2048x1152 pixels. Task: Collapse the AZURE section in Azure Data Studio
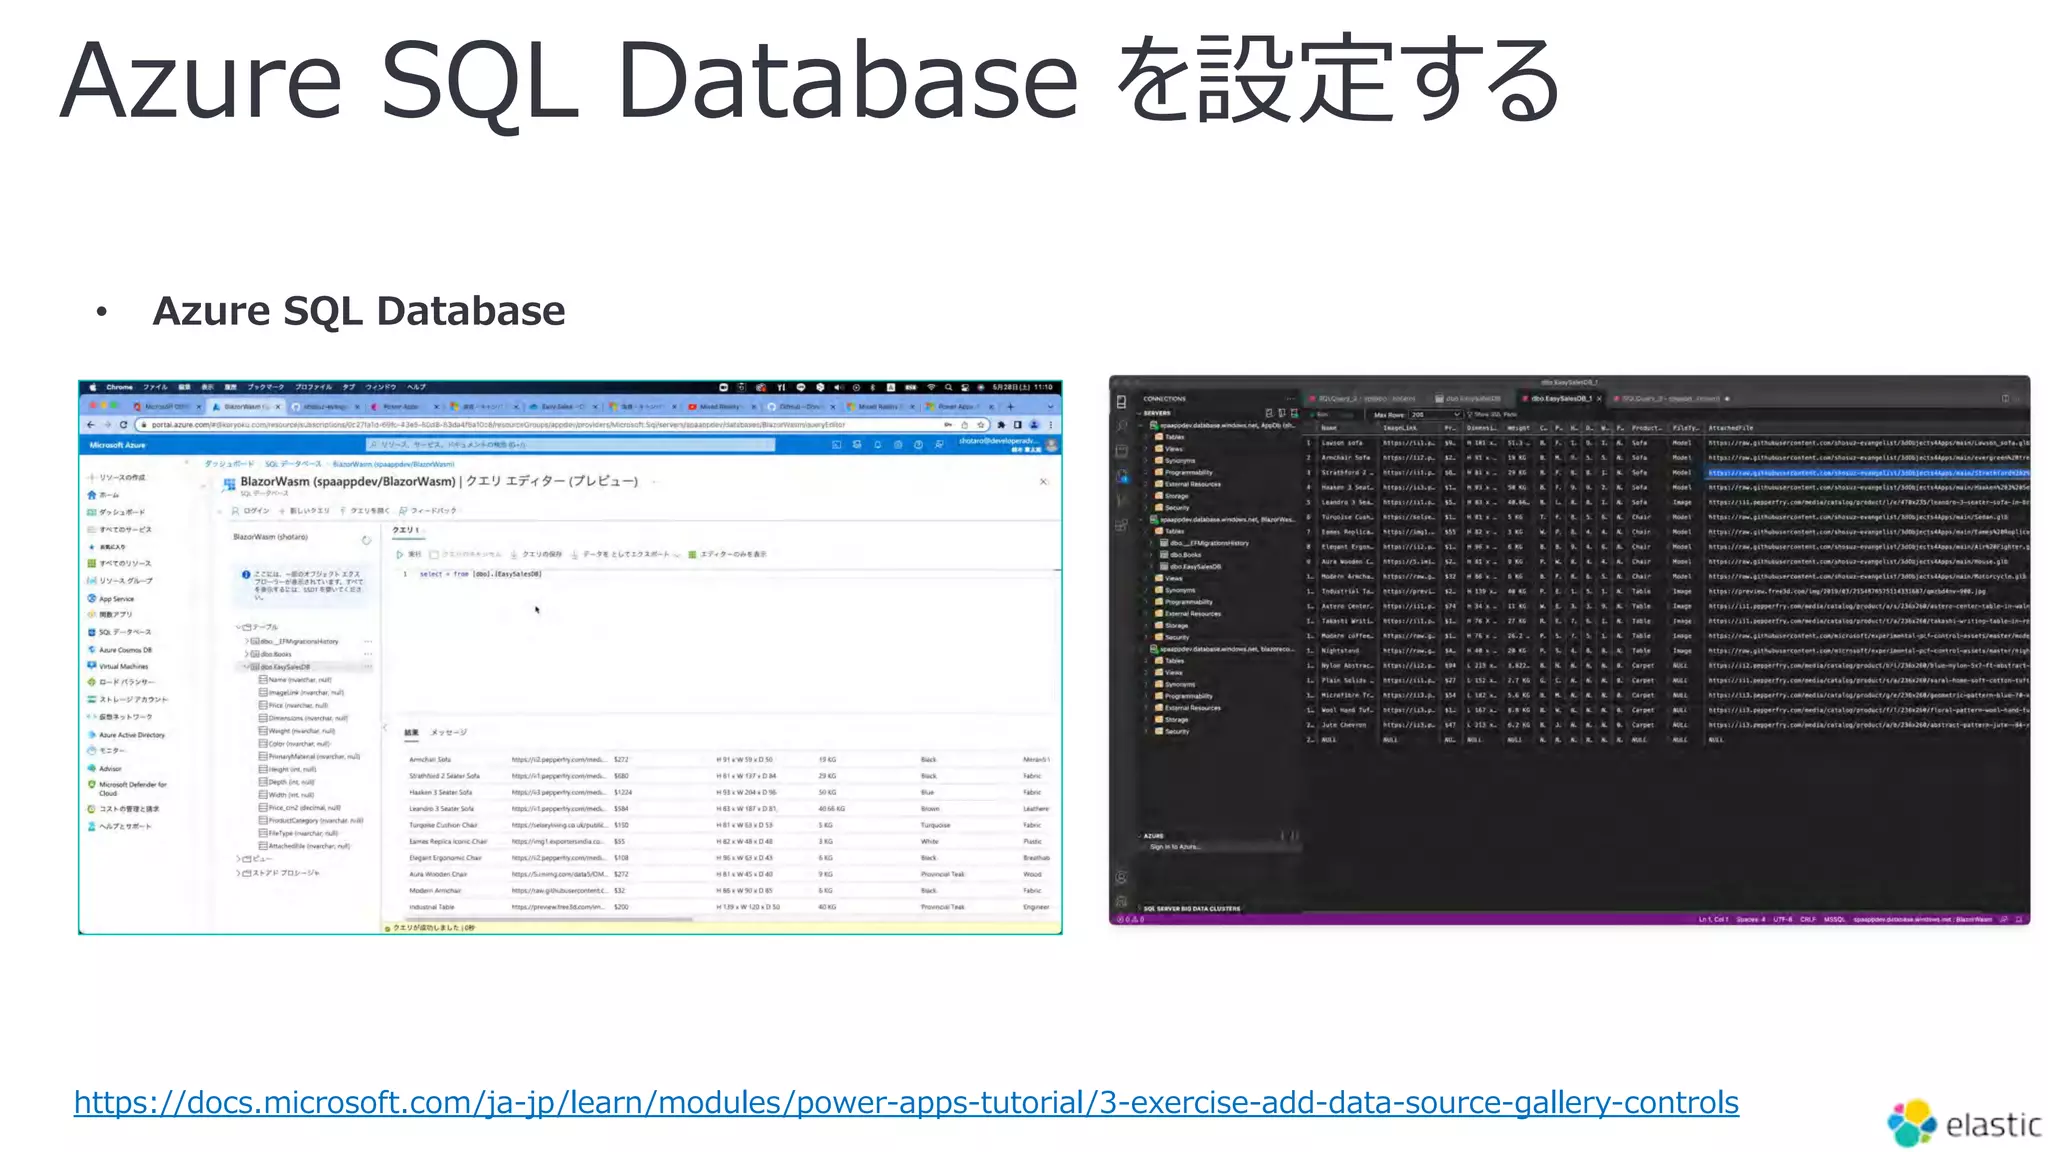tap(1153, 836)
